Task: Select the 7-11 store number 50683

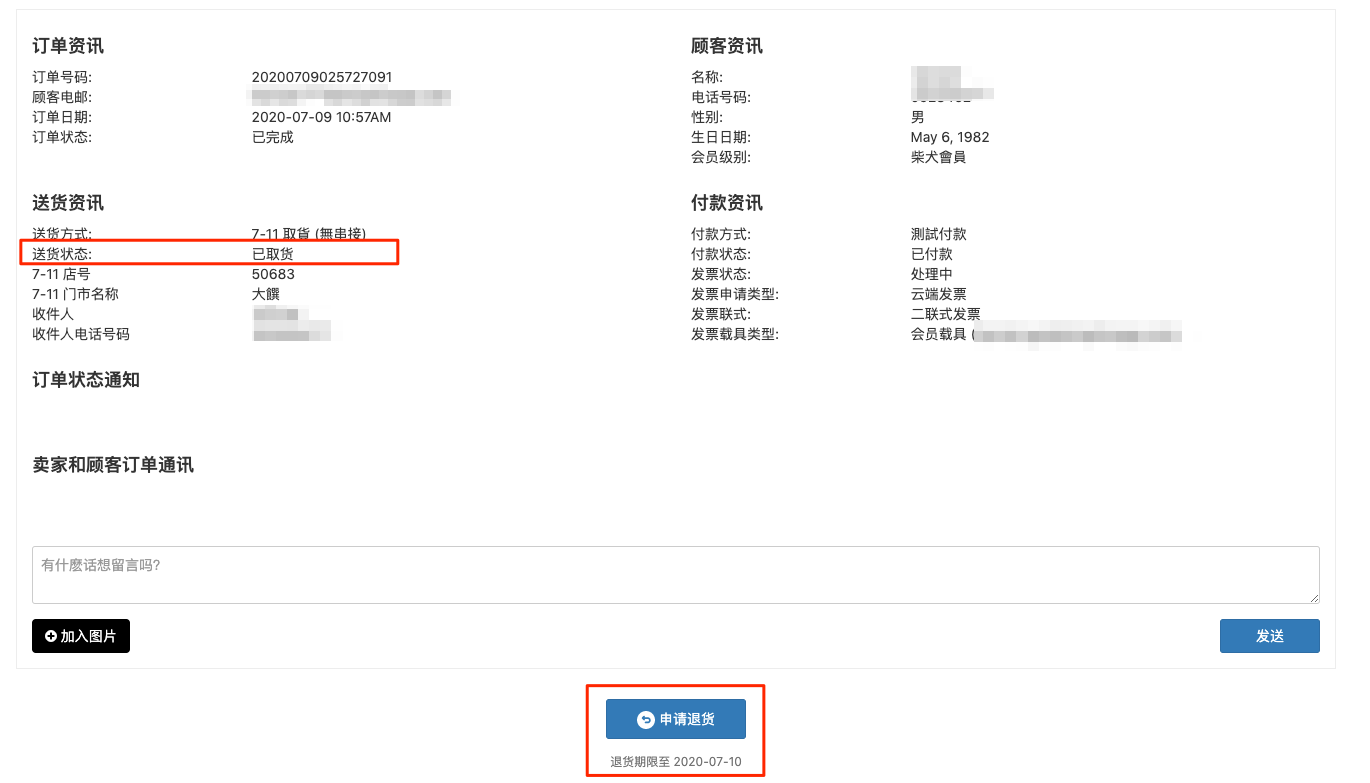Action: [x=273, y=274]
